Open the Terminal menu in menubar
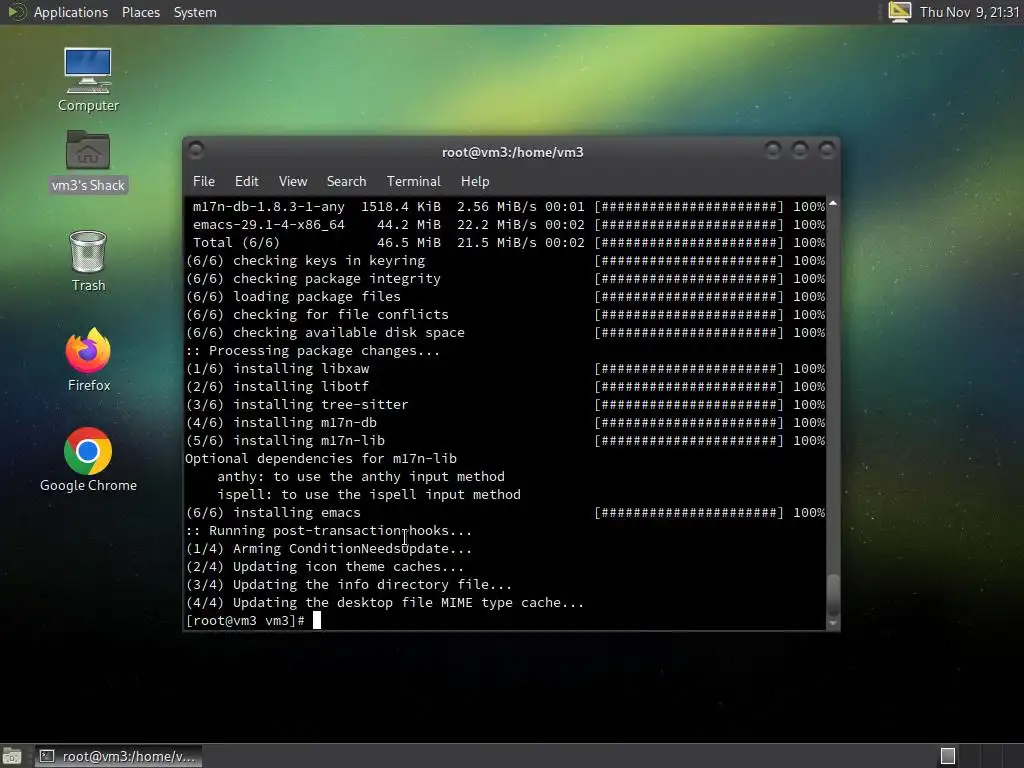Image resolution: width=1024 pixels, height=768 pixels. pos(413,181)
